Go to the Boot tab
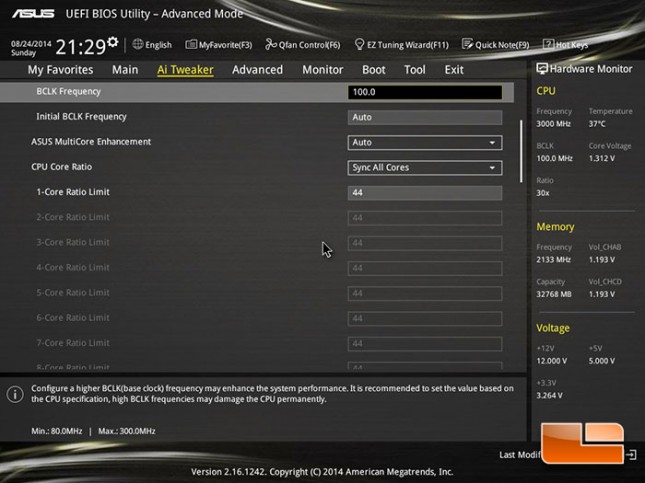Viewport: 645px width, 483px height. [374, 70]
